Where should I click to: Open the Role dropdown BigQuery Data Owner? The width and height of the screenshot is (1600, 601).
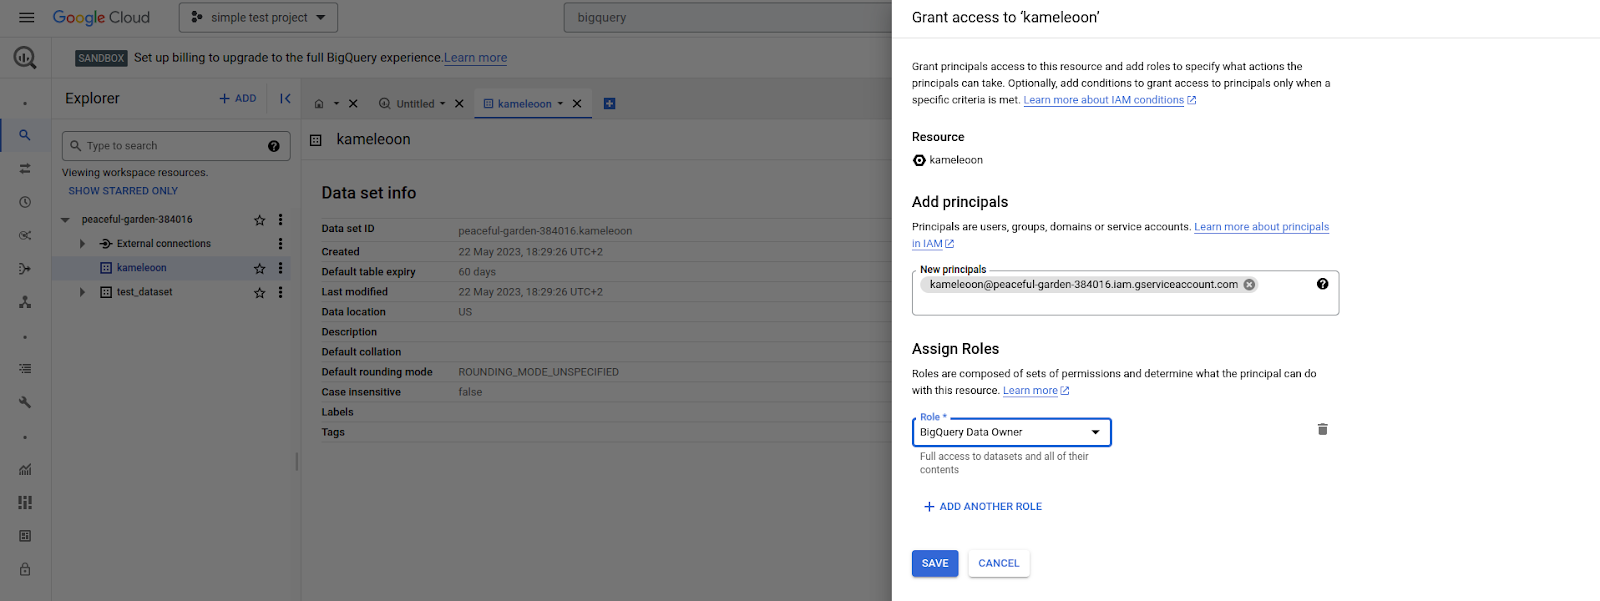tap(1011, 432)
